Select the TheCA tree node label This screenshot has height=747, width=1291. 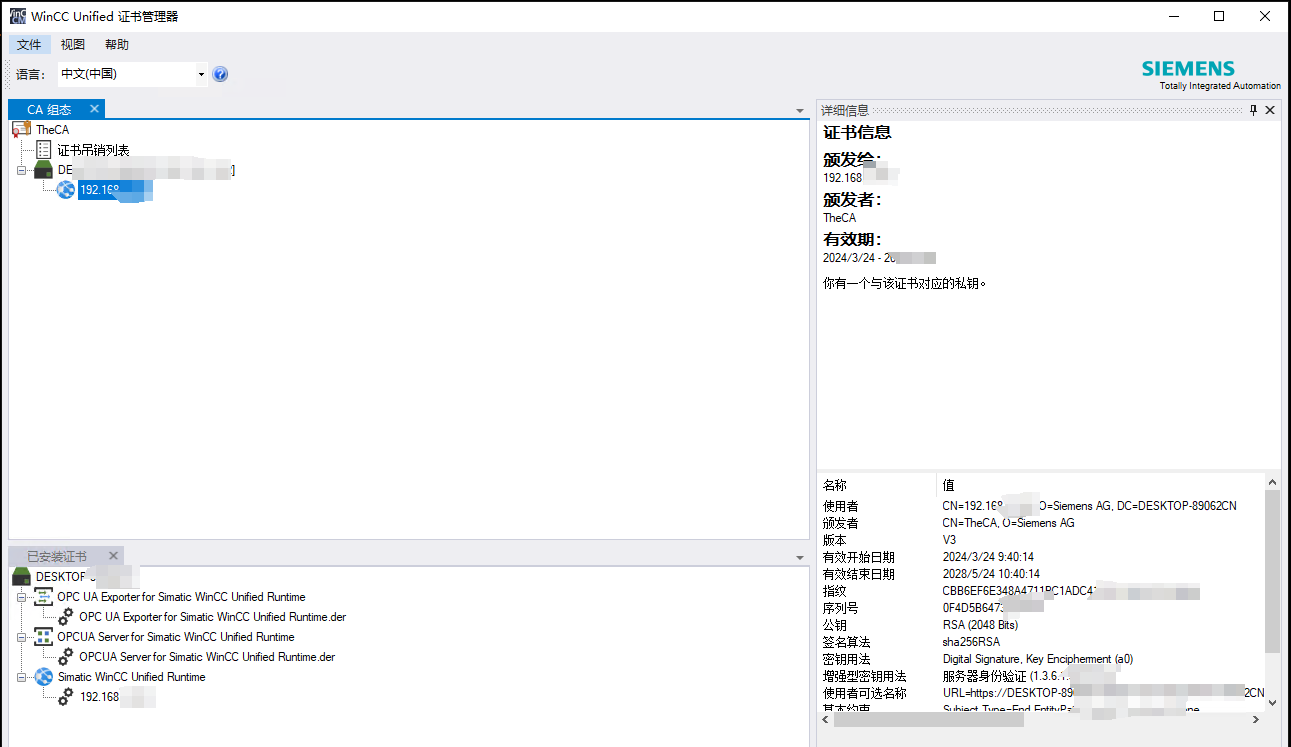tap(53, 130)
